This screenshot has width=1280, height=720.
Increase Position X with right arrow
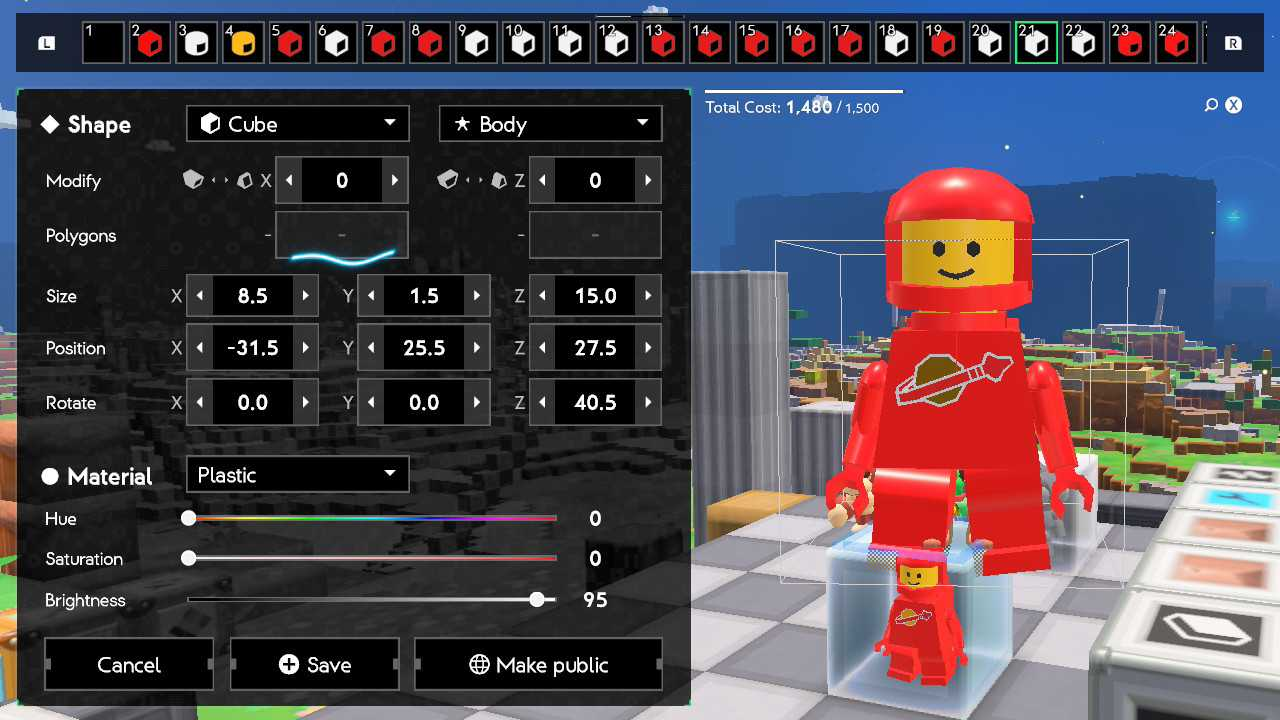point(305,348)
